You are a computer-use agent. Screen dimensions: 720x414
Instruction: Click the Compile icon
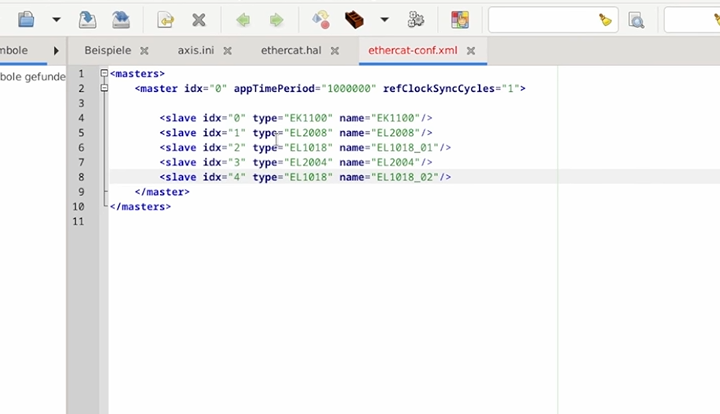pos(321,19)
